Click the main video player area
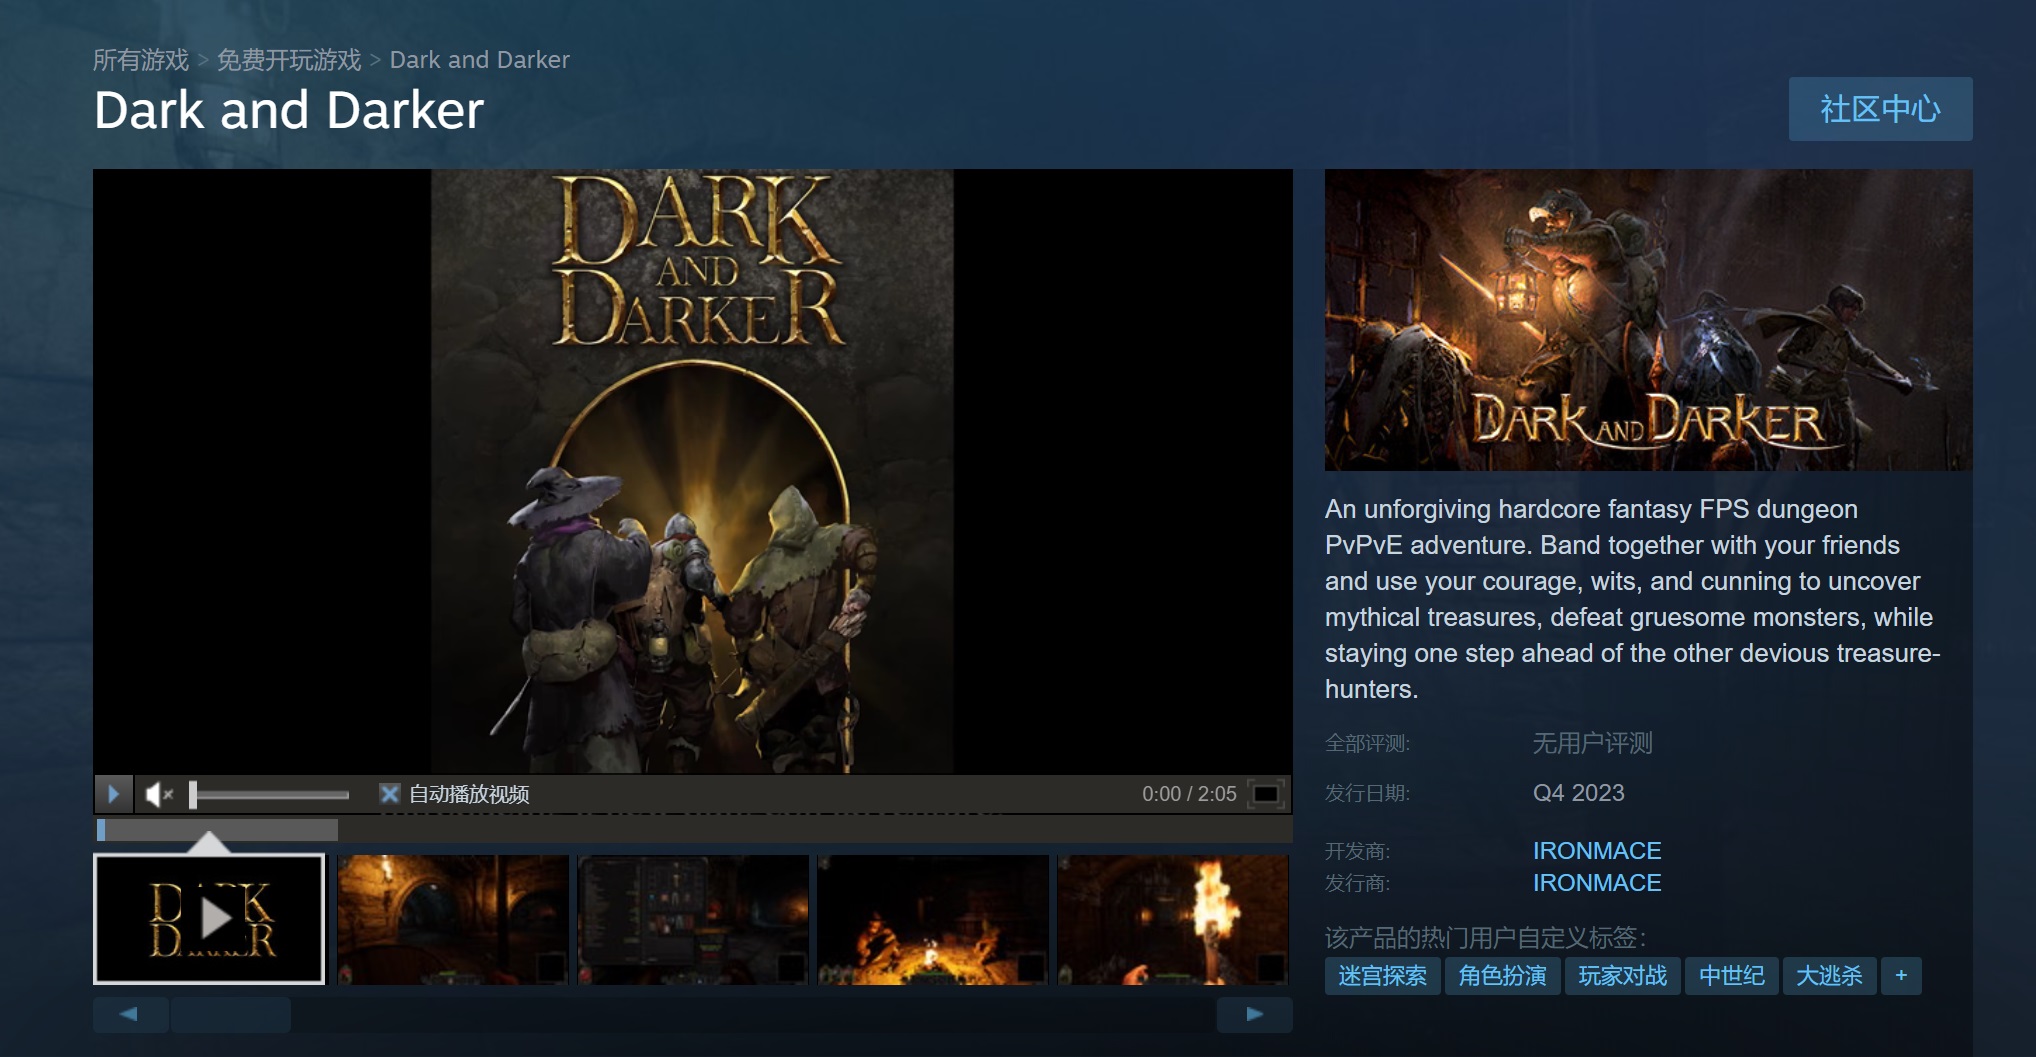2036x1057 pixels. pyautogui.click(x=692, y=471)
